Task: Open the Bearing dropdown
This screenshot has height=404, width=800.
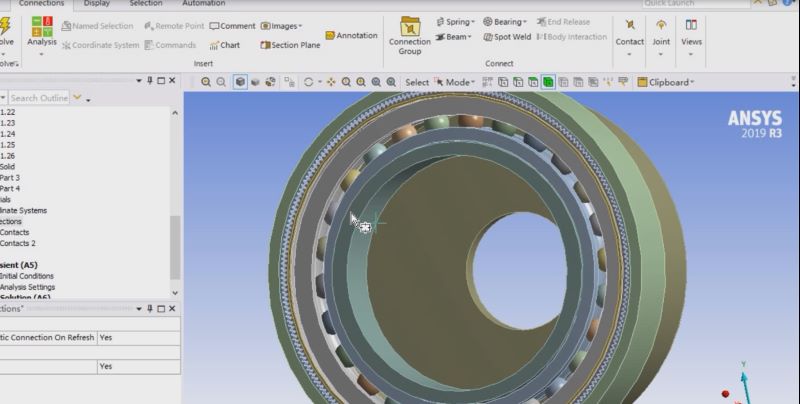Action: (x=505, y=22)
